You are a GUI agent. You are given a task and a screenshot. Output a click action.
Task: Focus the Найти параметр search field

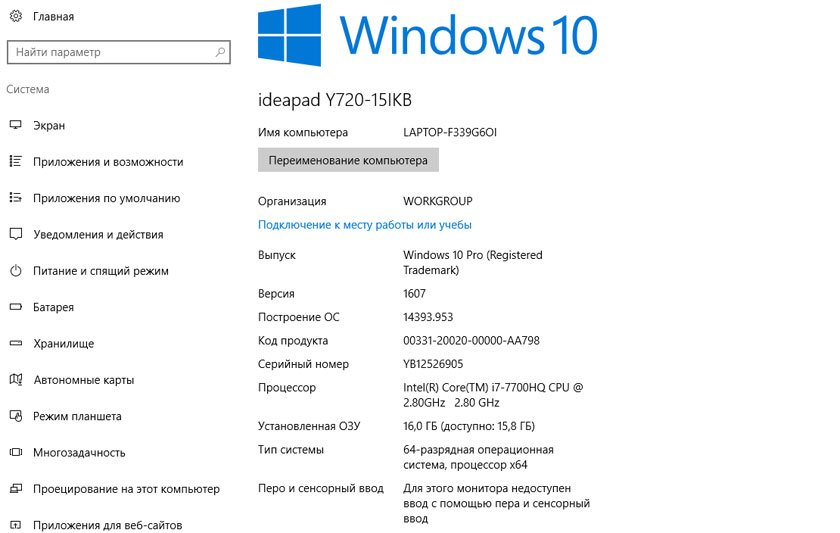pyautogui.click(x=119, y=52)
